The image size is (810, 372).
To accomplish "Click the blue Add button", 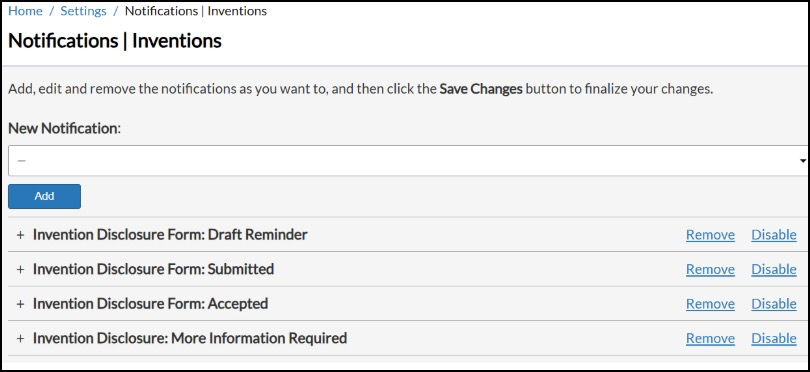I will (x=44, y=196).
